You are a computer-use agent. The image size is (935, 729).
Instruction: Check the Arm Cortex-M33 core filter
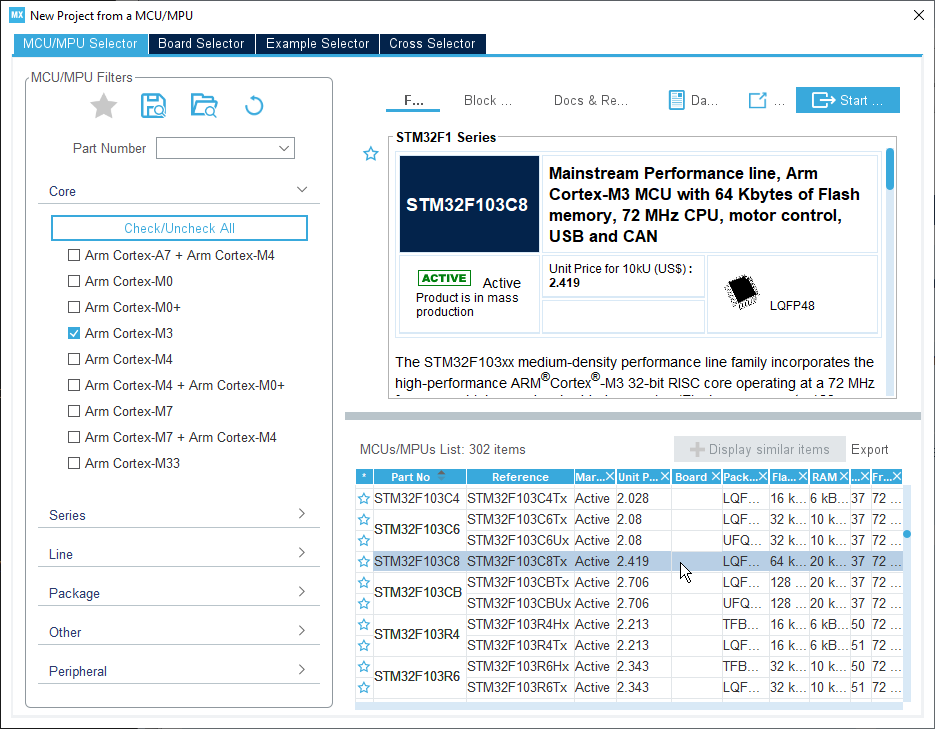click(x=74, y=463)
